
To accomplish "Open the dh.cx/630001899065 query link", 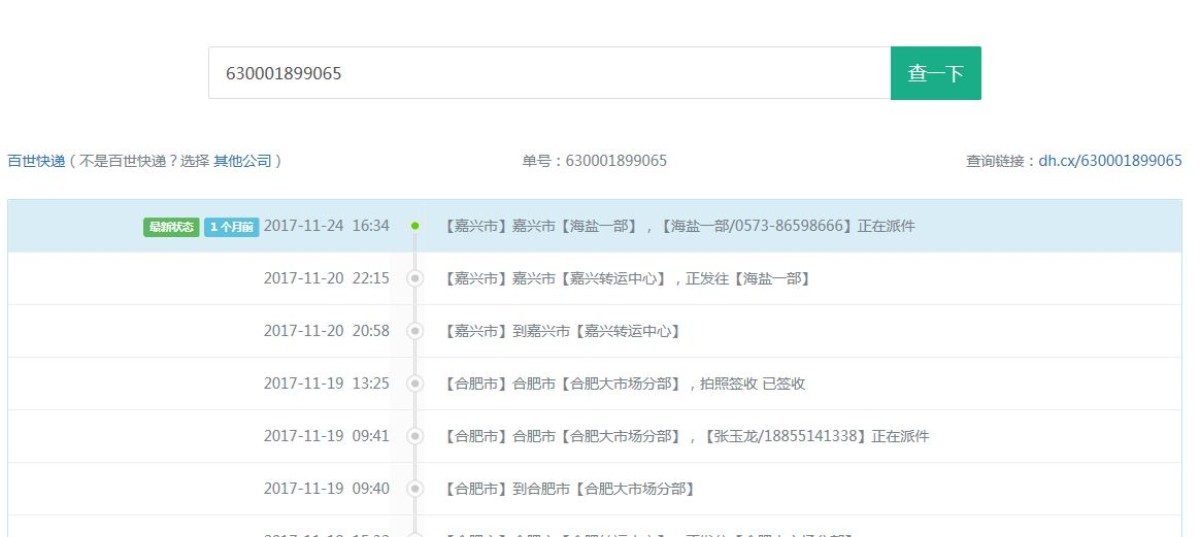I will (1110, 161).
